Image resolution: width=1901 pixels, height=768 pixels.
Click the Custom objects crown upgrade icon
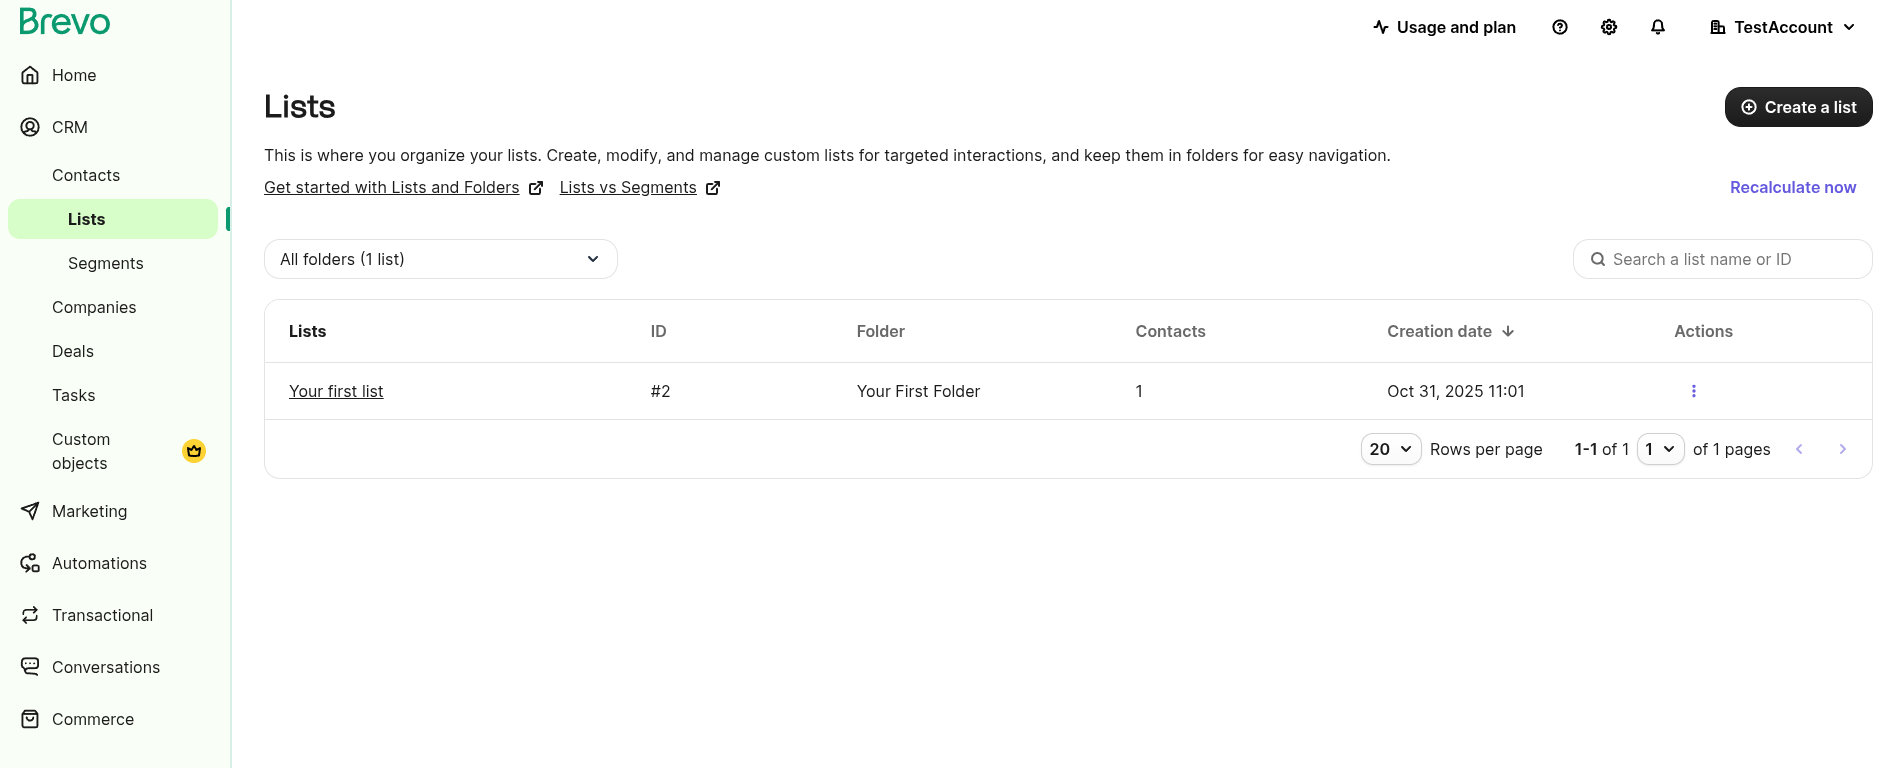click(194, 451)
